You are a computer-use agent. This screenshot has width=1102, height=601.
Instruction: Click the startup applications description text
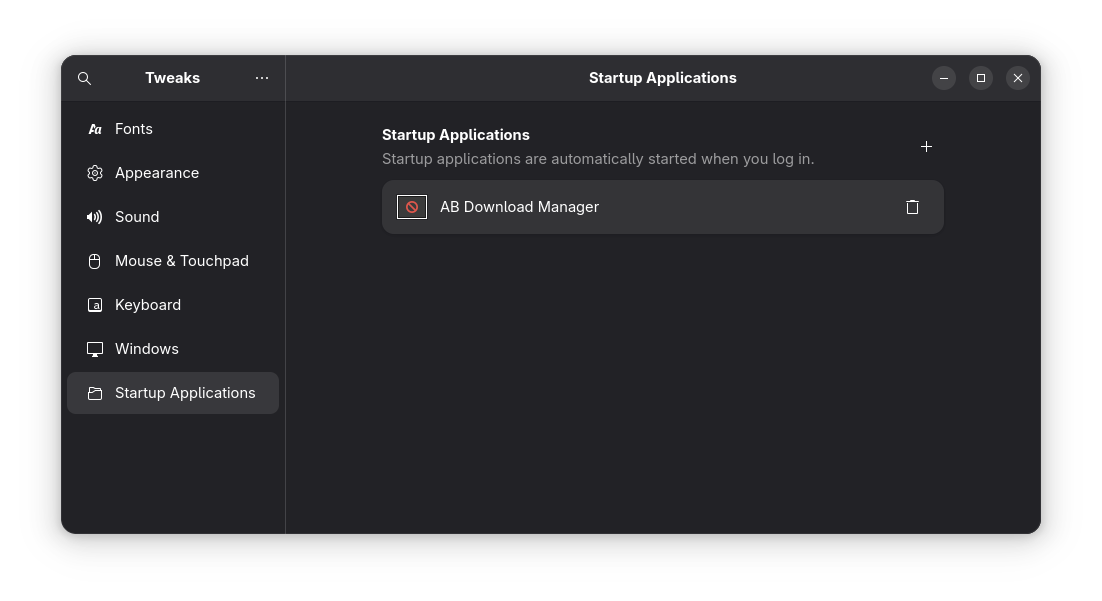click(598, 159)
